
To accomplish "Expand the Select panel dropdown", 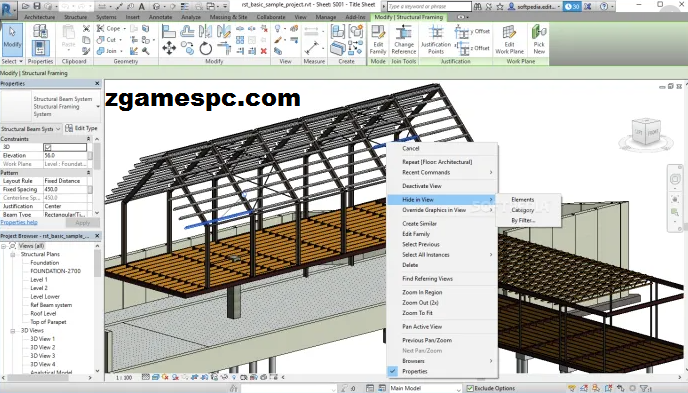I will coord(11,61).
